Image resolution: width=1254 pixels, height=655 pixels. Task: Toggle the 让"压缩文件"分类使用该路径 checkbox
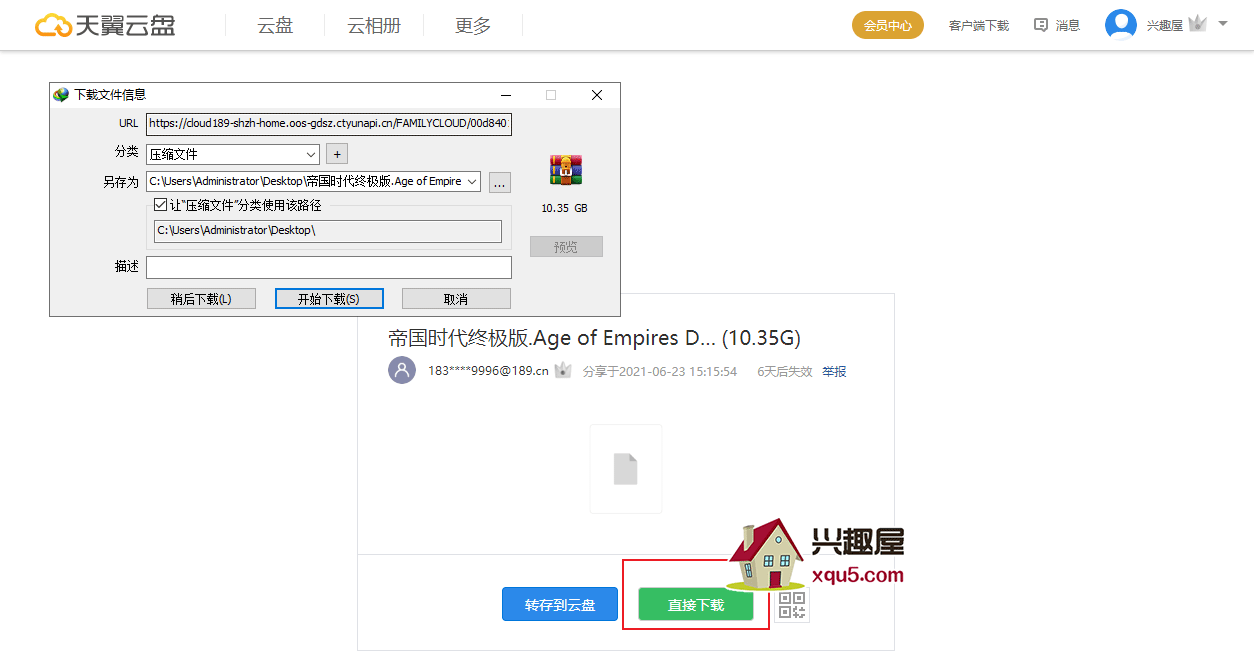[x=160, y=205]
